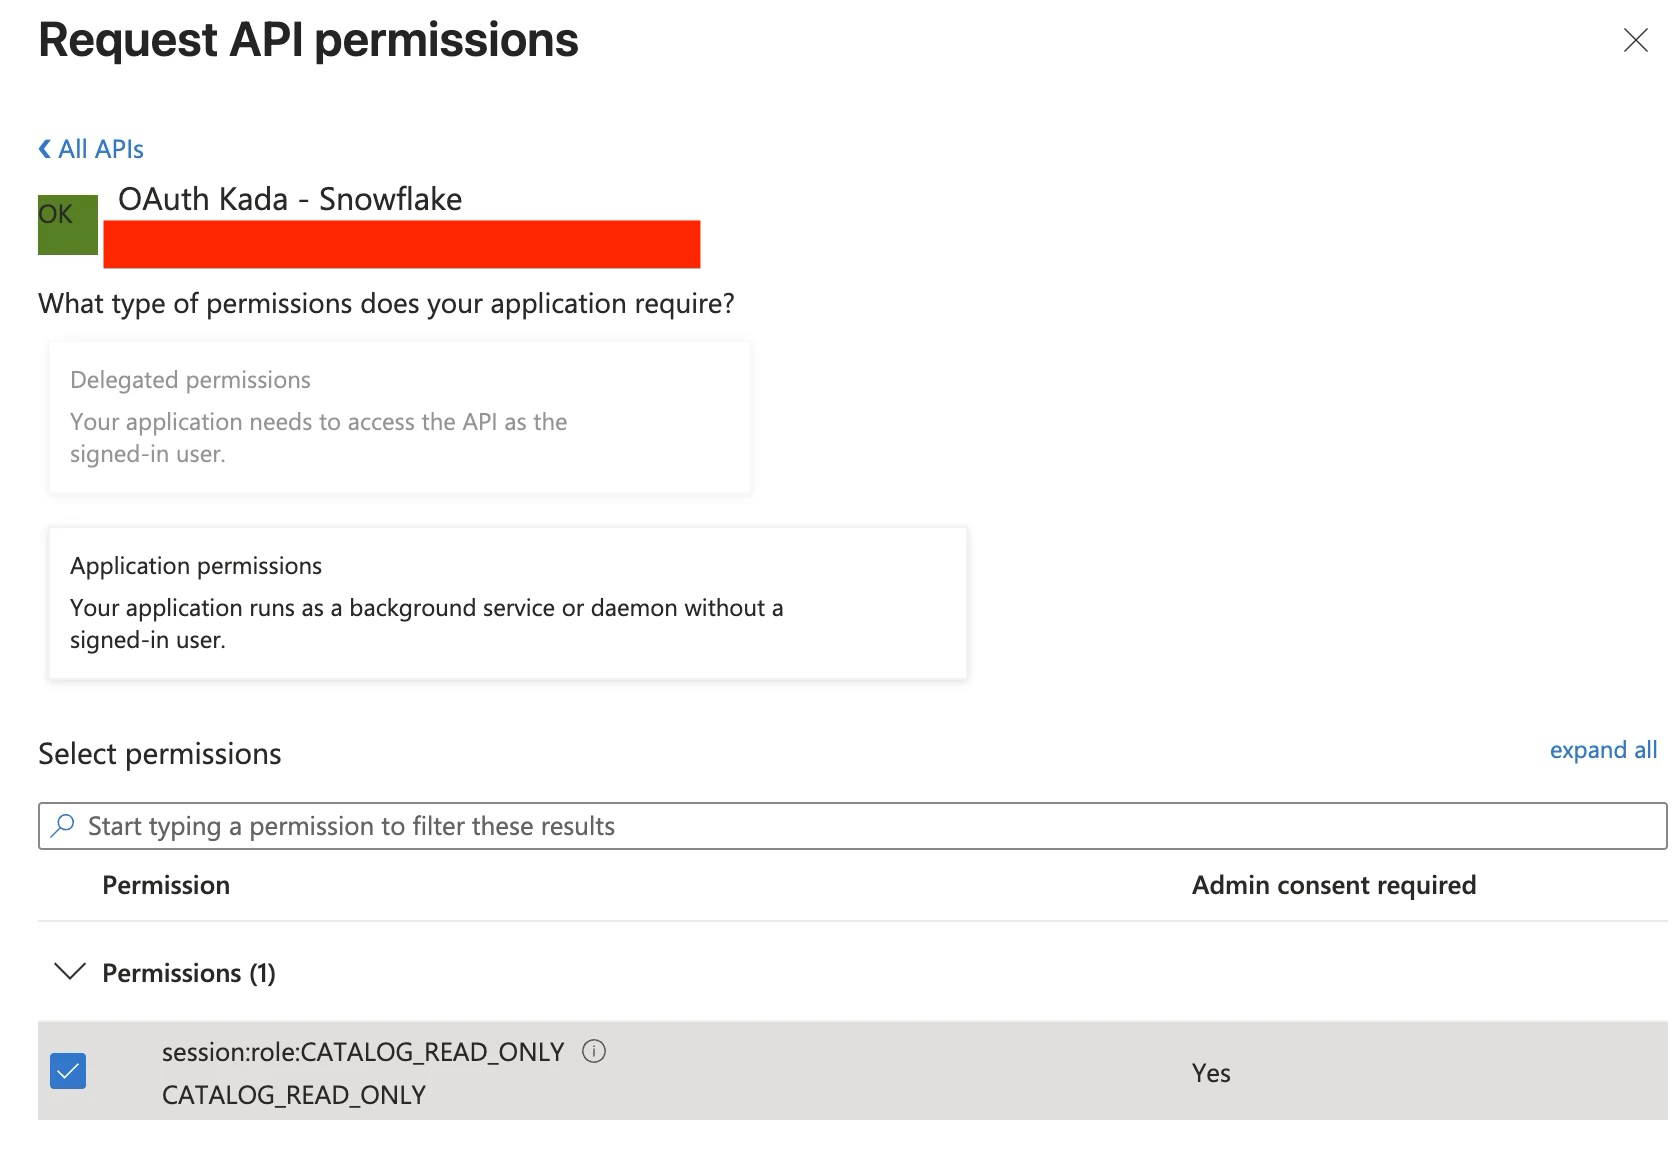1678x1166 pixels.
Task: Open info icon beside session:role:CATALOG_READ_ONLY
Action: [594, 1051]
